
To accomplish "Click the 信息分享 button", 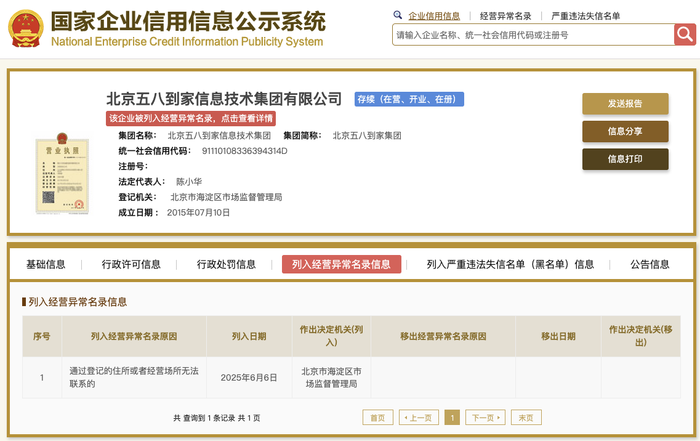I will 625,131.
